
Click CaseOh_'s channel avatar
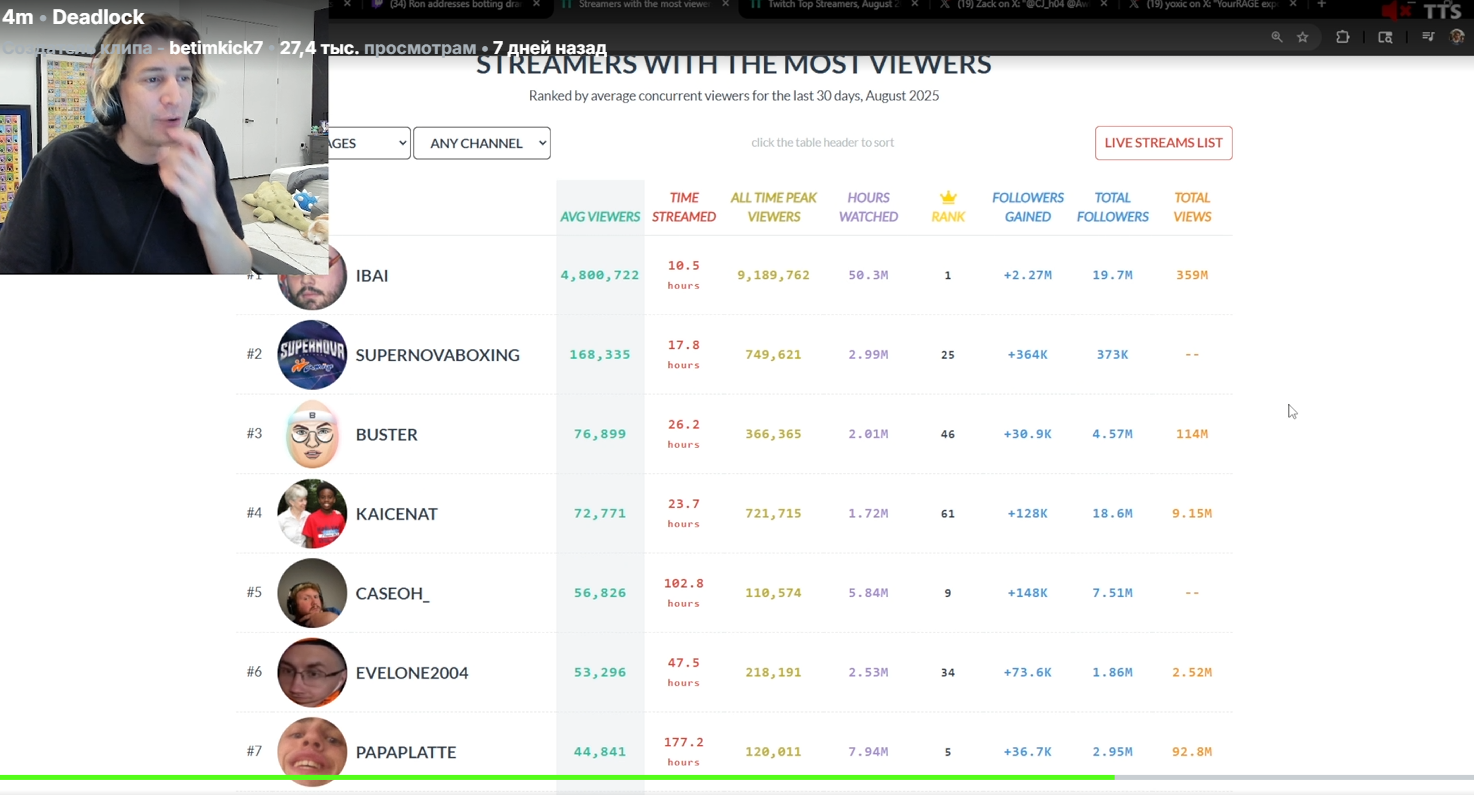312,593
